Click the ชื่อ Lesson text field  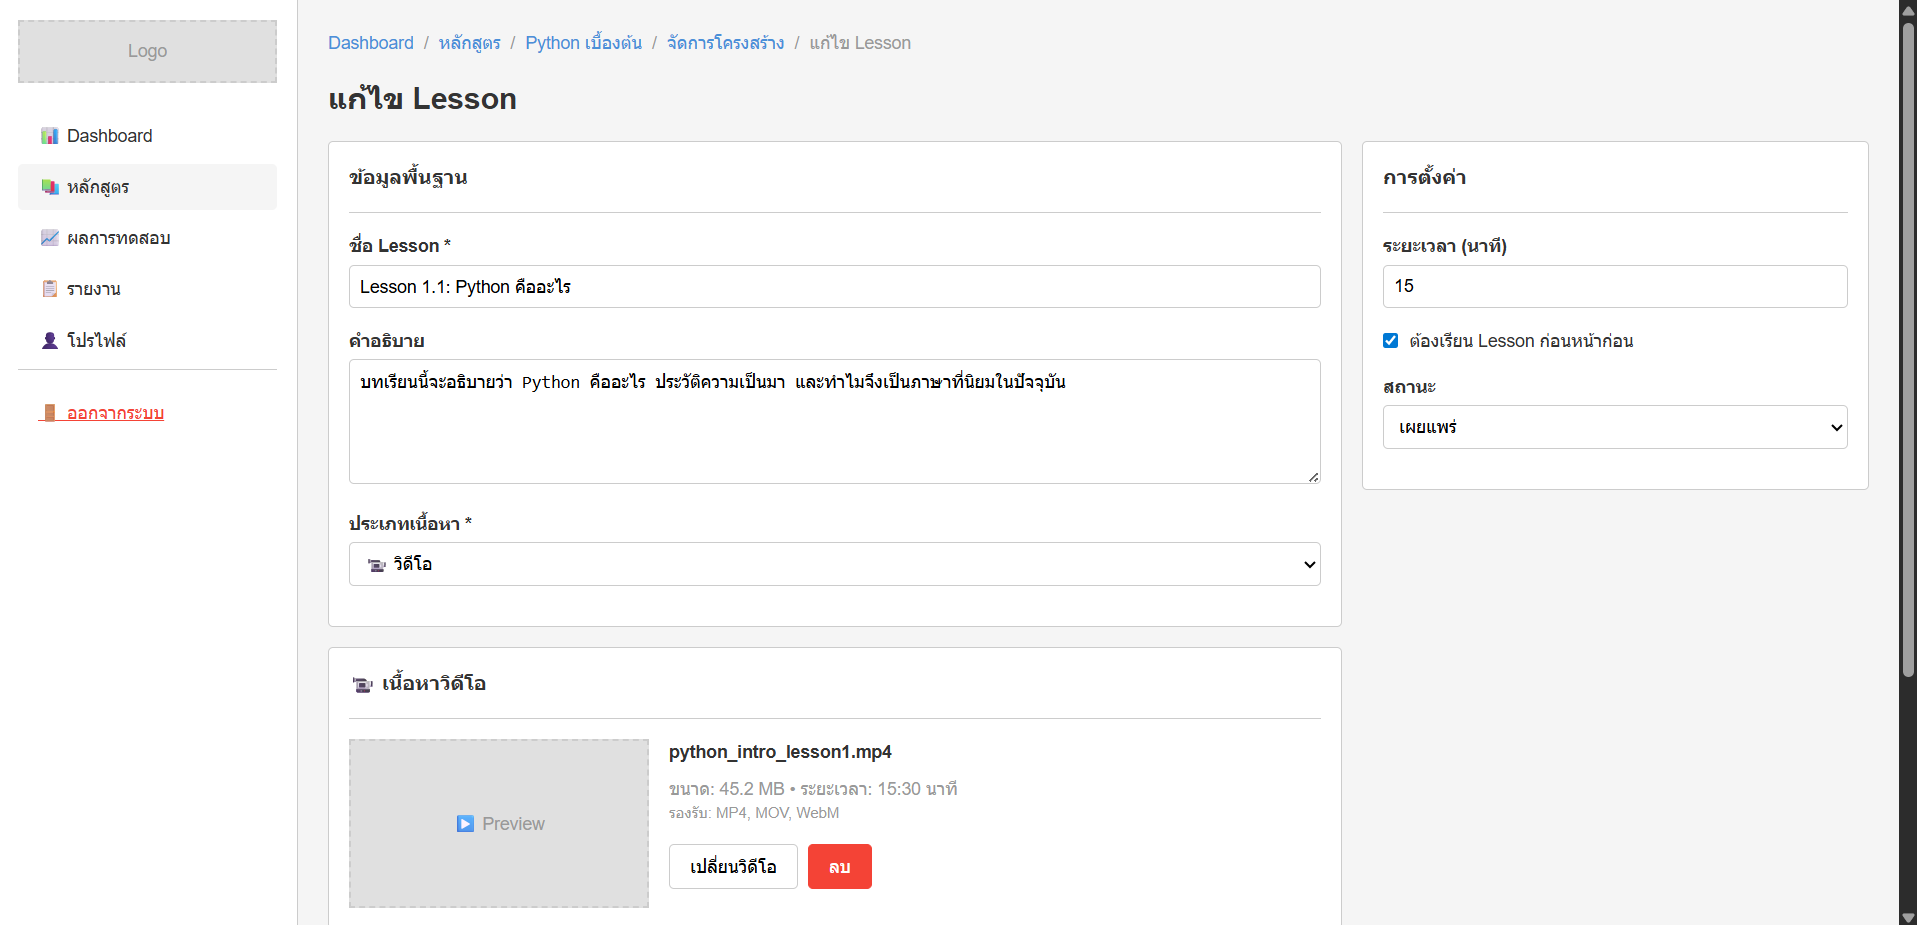[x=834, y=287]
